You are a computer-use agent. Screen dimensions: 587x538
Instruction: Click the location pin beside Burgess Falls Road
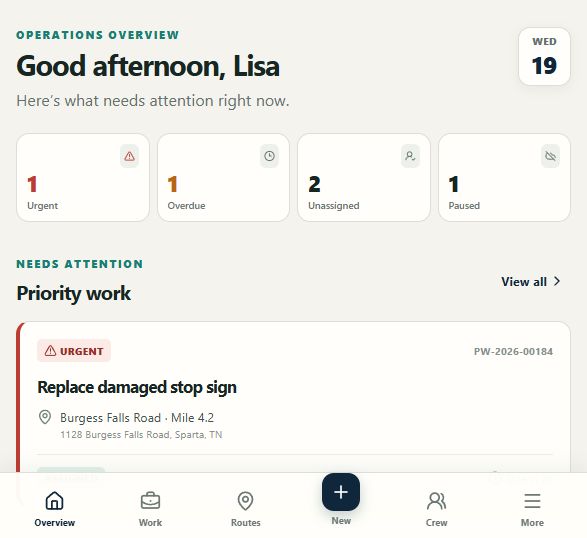(45, 417)
